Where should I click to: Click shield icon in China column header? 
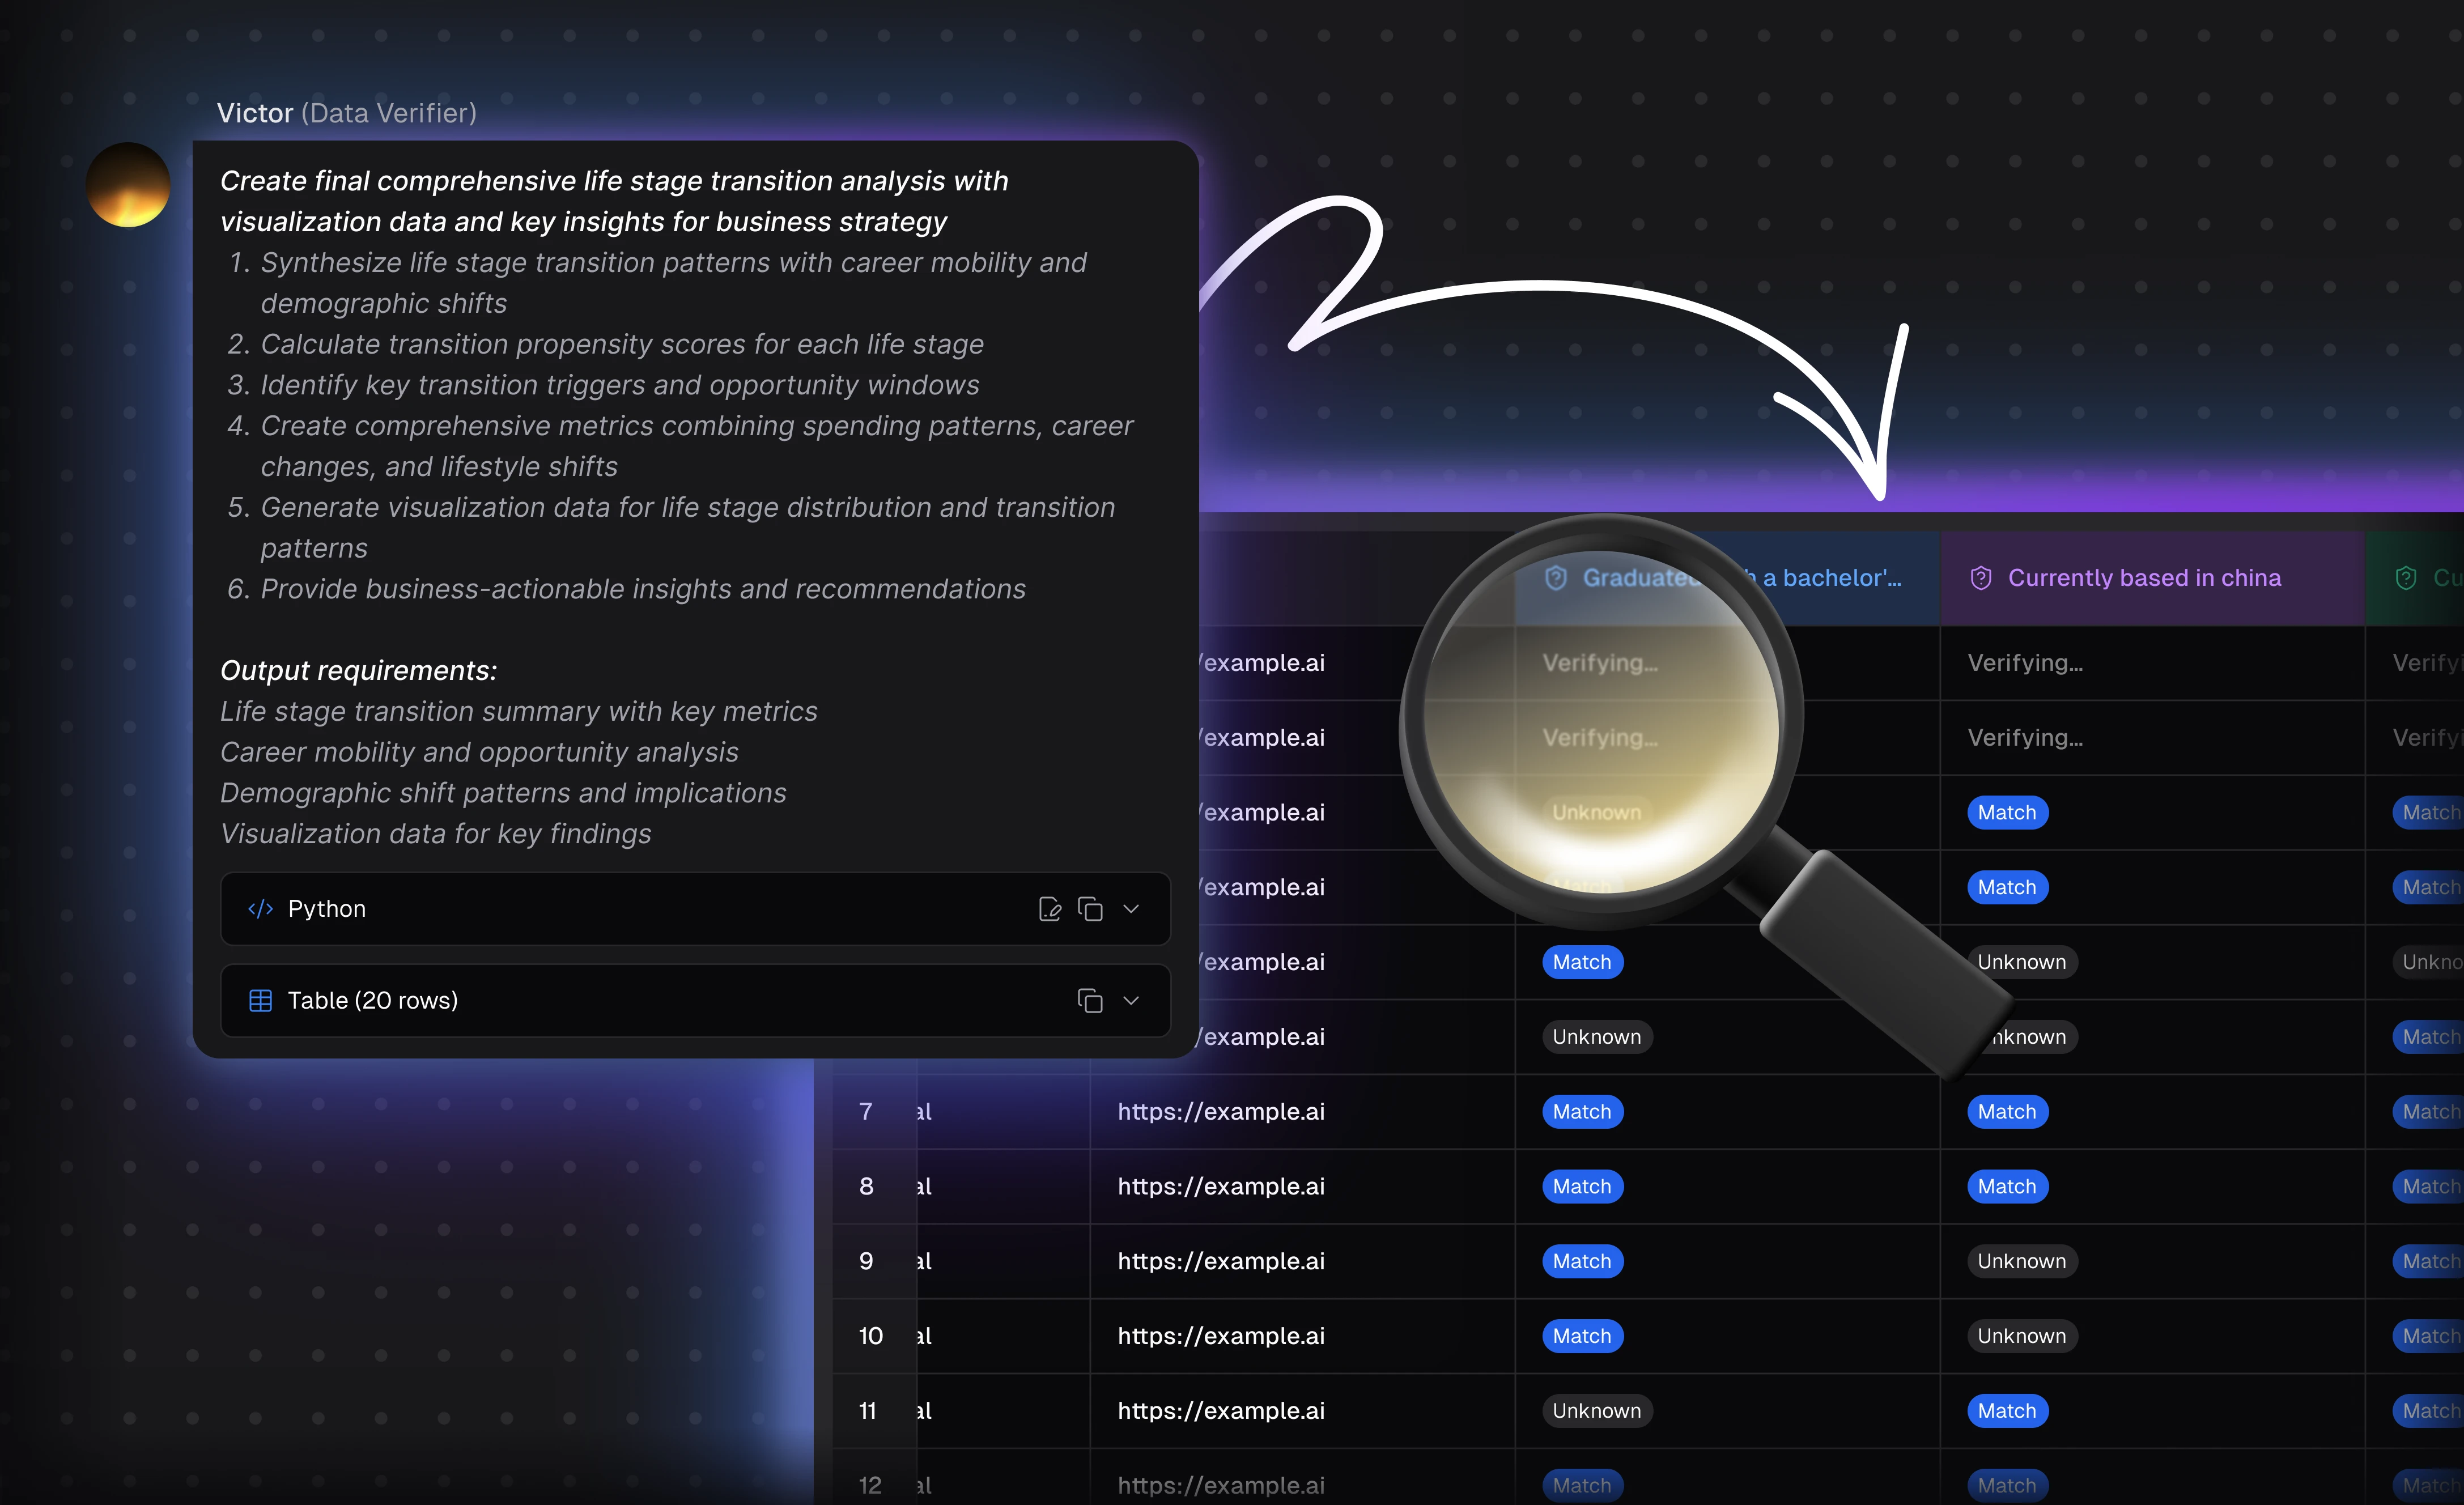click(x=1980, y=578)
